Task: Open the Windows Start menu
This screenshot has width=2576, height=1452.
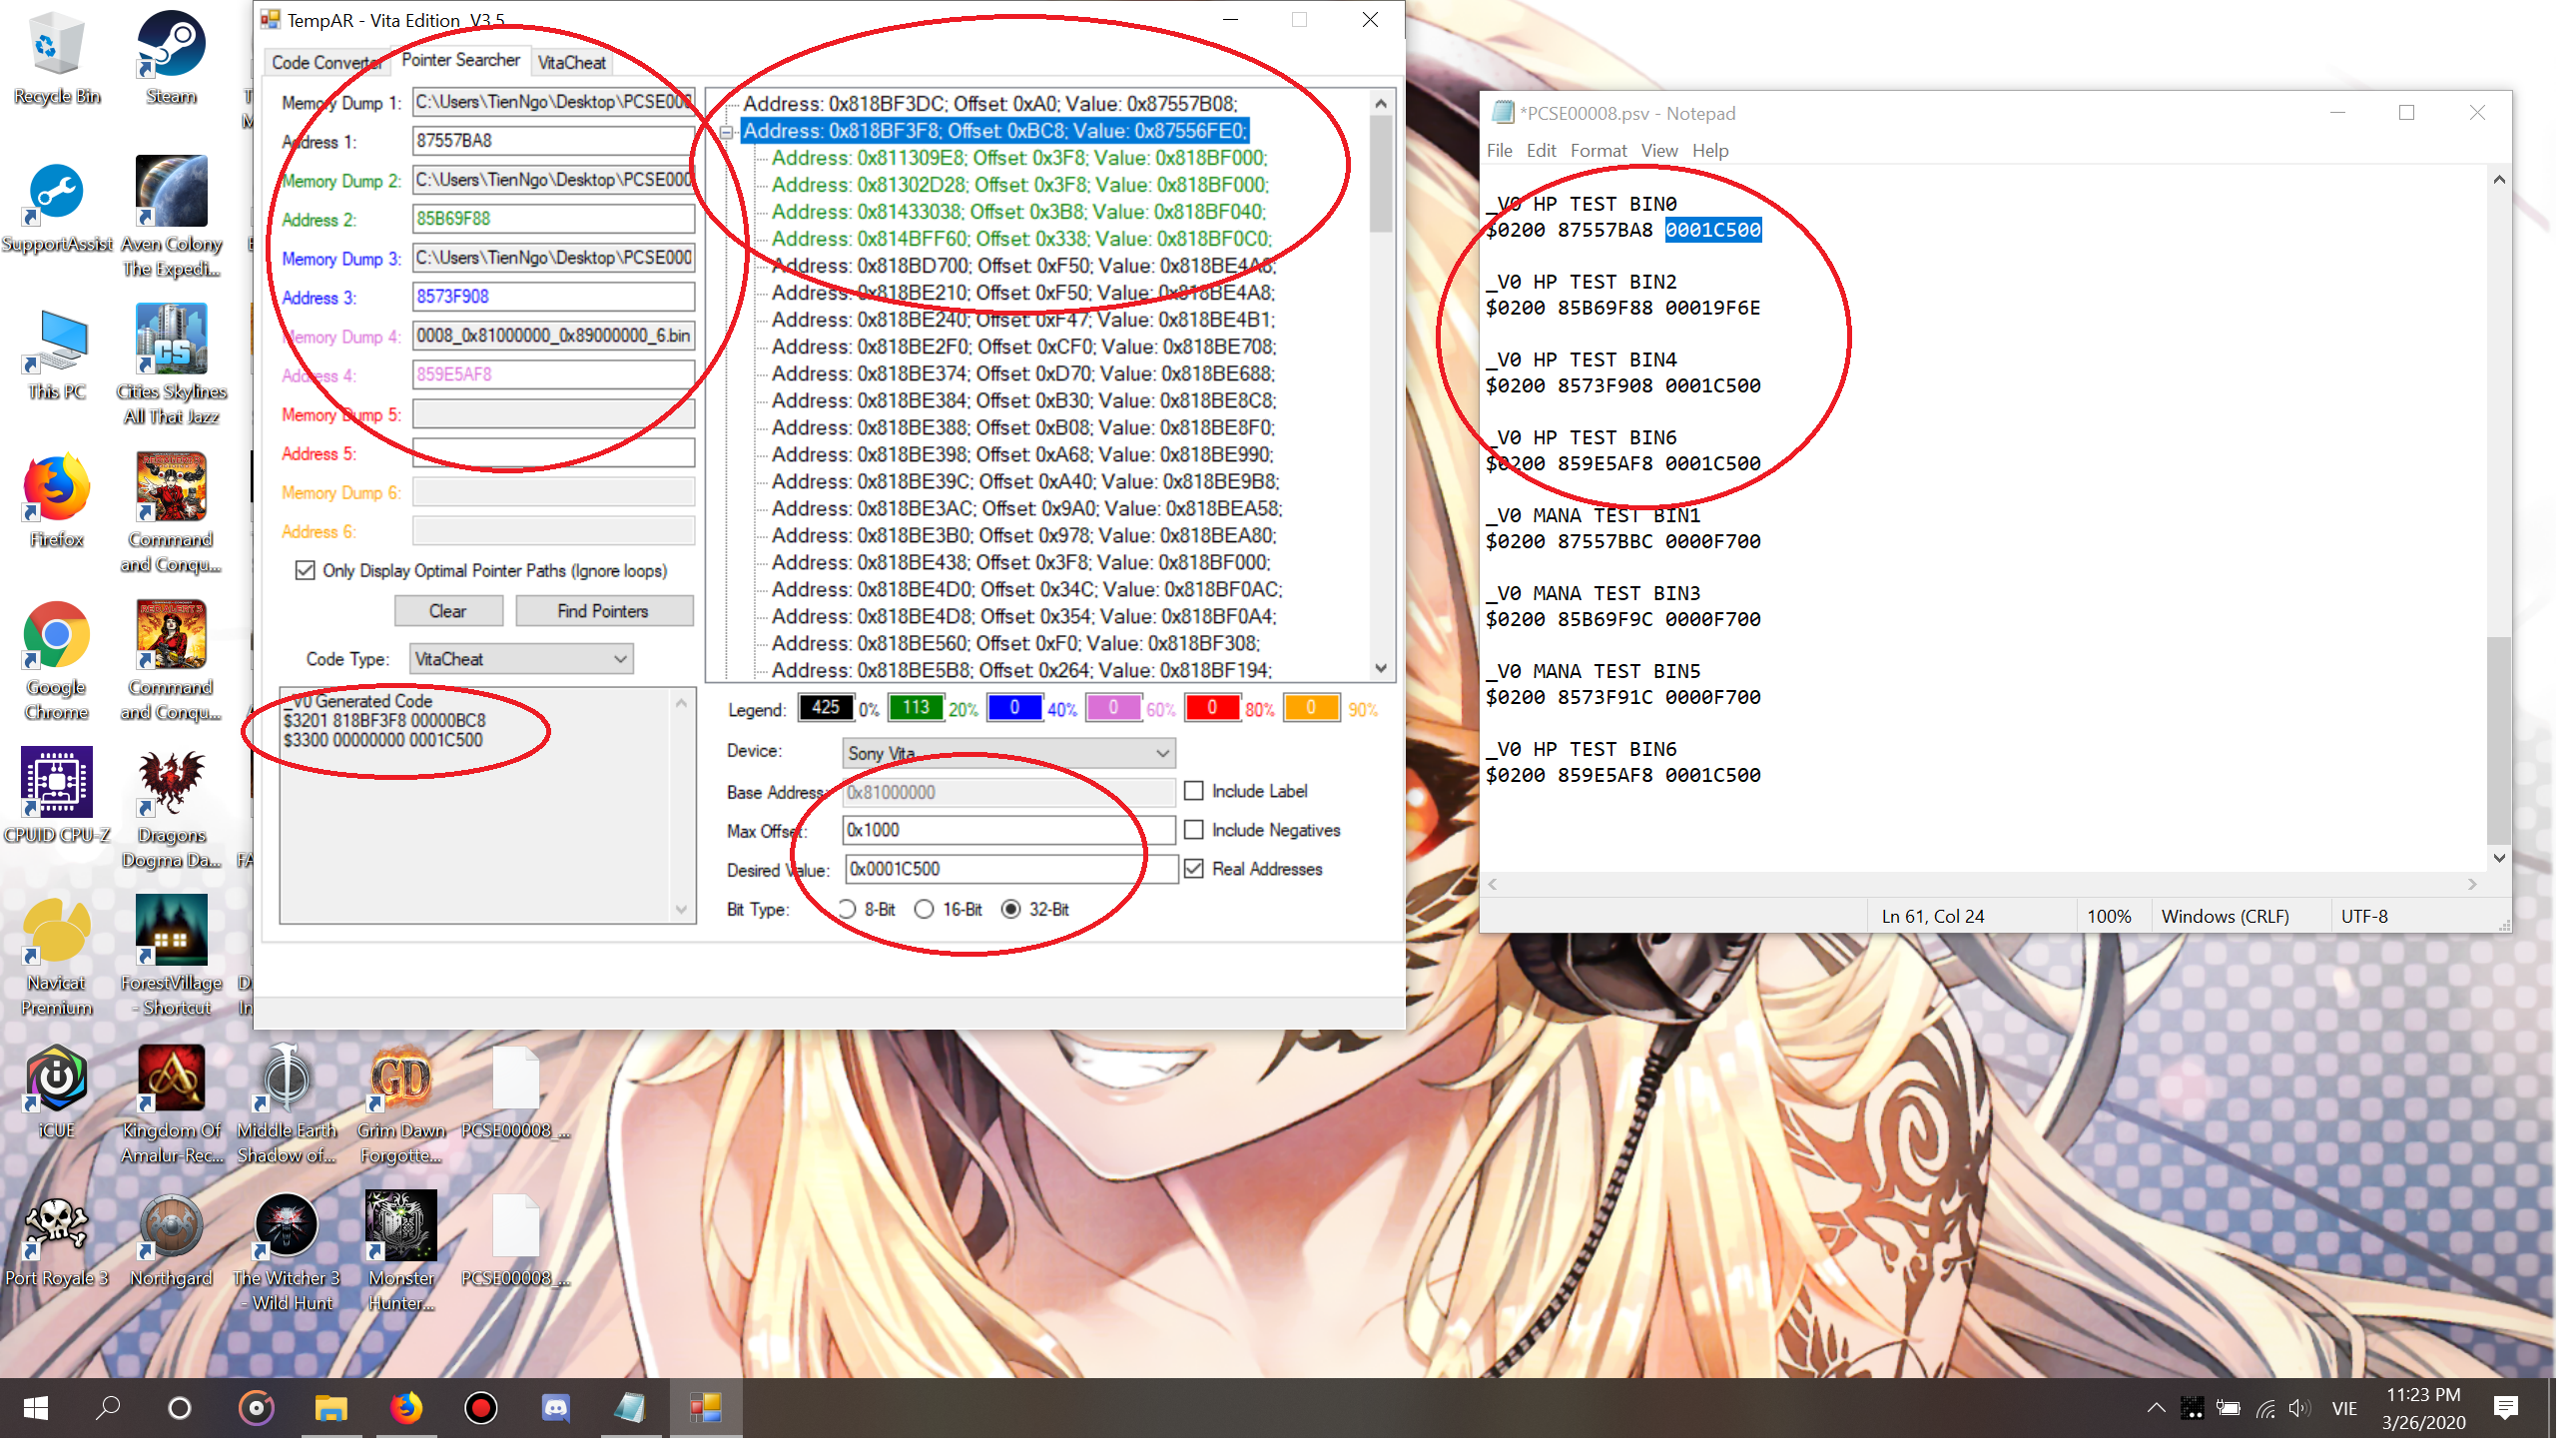Action: [36, 1409]
